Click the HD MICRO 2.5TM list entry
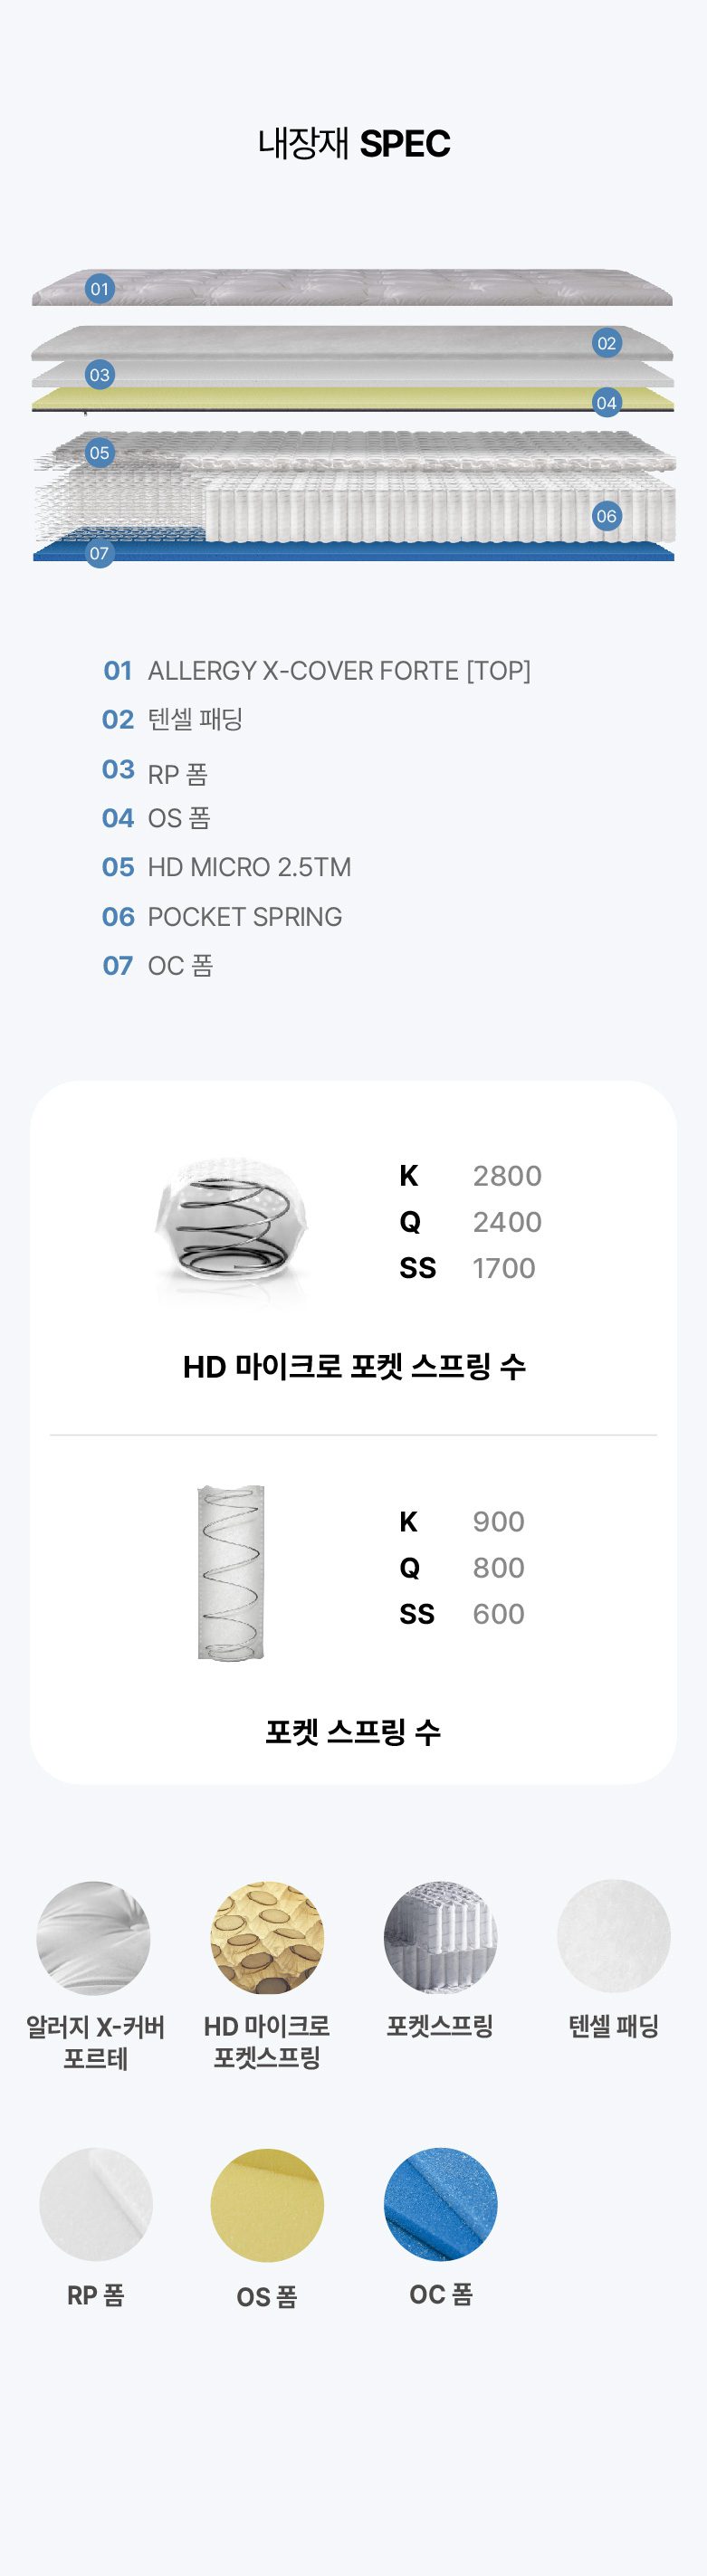Screen dimensions: 707x2576 pos(227,867)
